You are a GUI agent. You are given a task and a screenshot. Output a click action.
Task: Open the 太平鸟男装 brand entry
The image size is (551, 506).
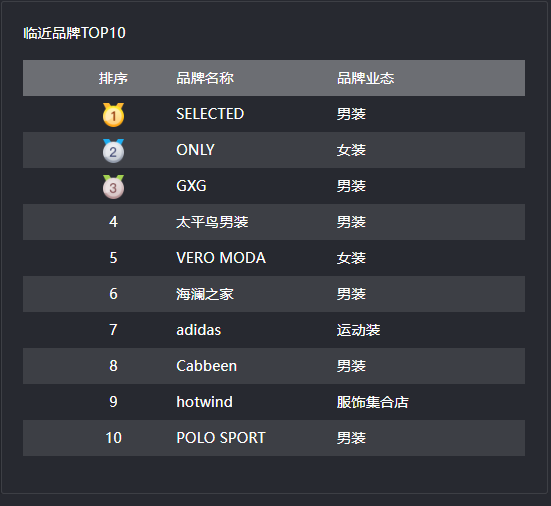coord(212,222)
